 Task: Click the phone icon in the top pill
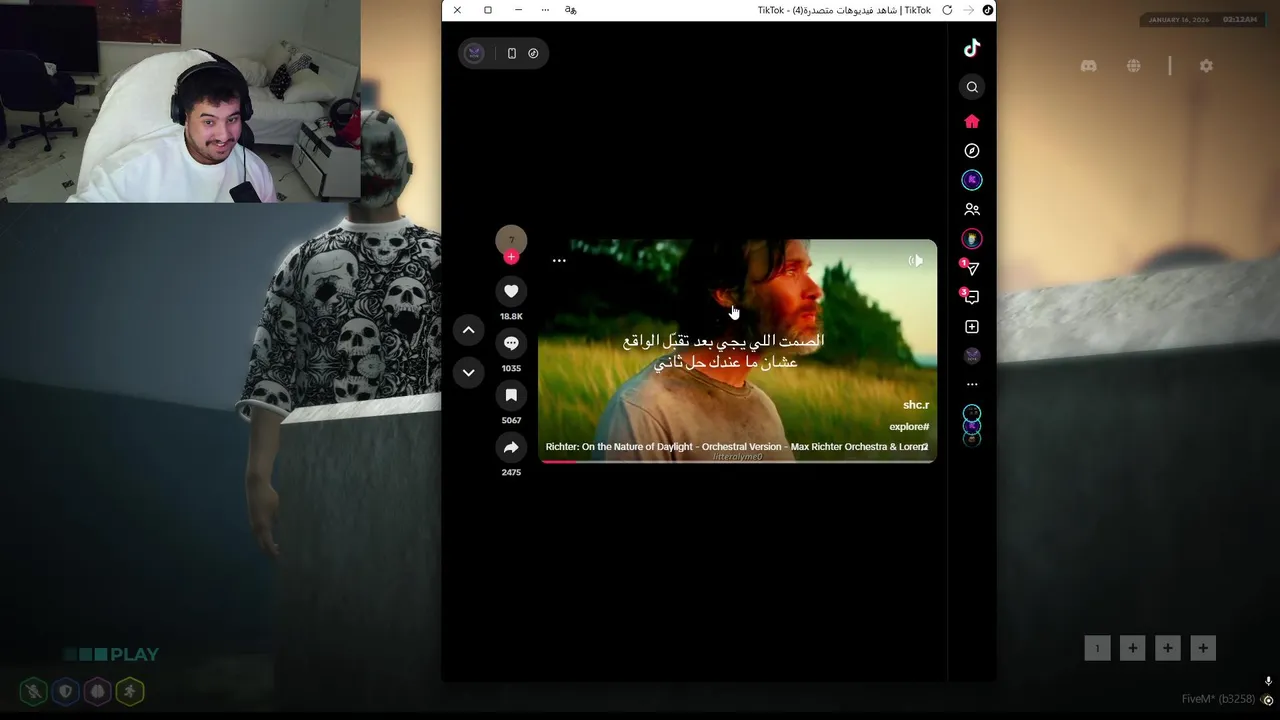512,53
